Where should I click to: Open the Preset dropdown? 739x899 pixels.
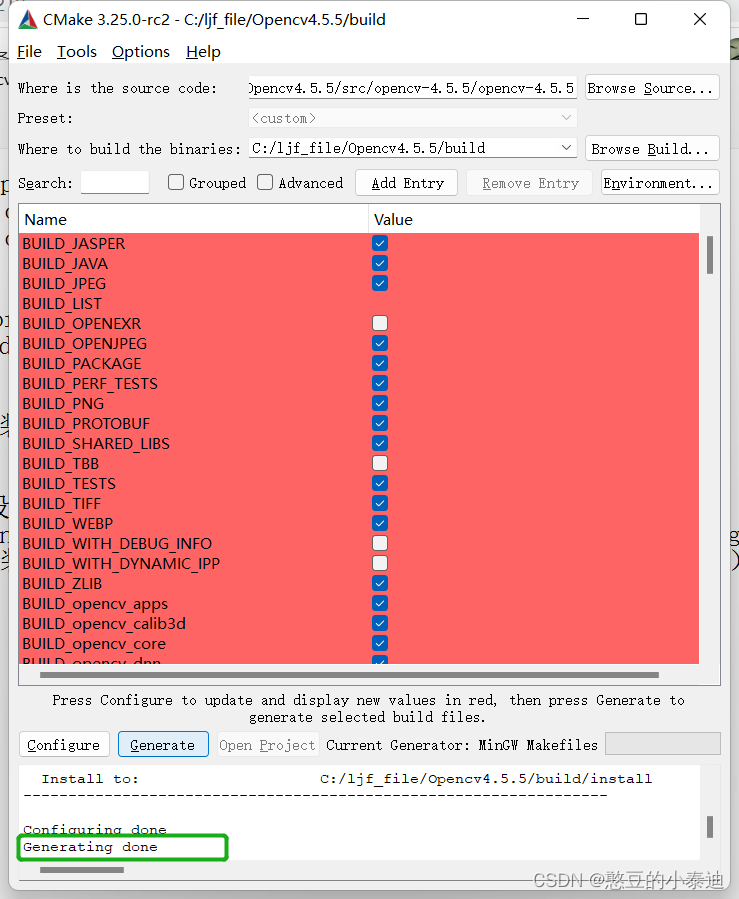click(x=412, y=118)
